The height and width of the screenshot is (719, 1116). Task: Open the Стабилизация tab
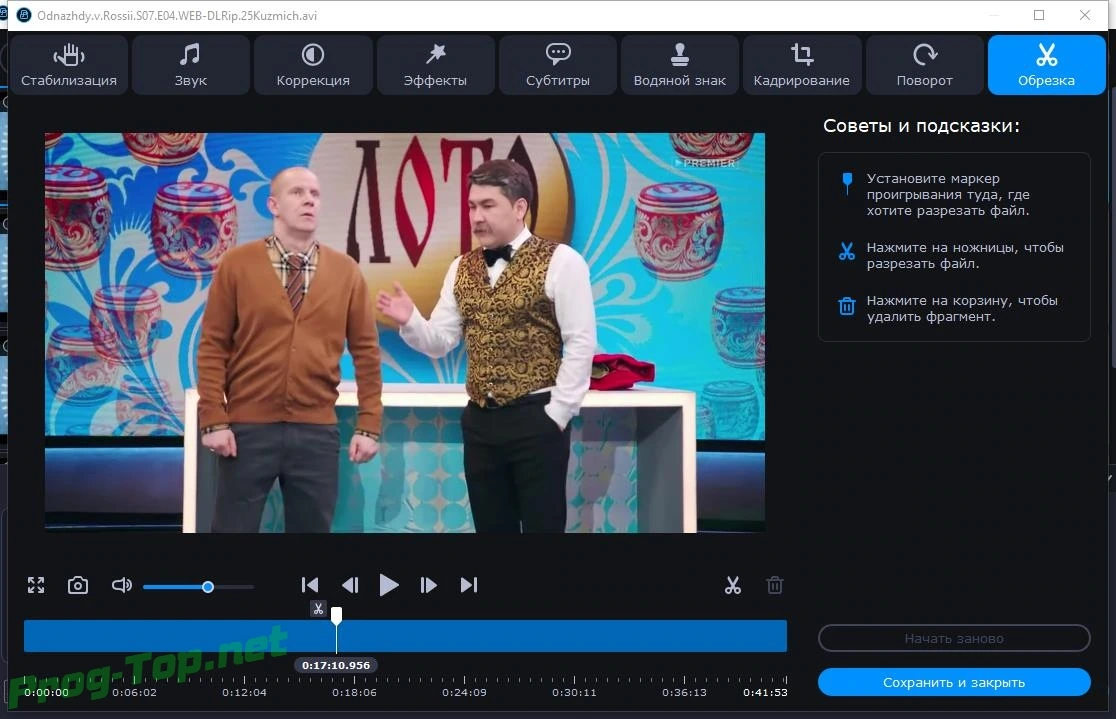coord(69,65)
